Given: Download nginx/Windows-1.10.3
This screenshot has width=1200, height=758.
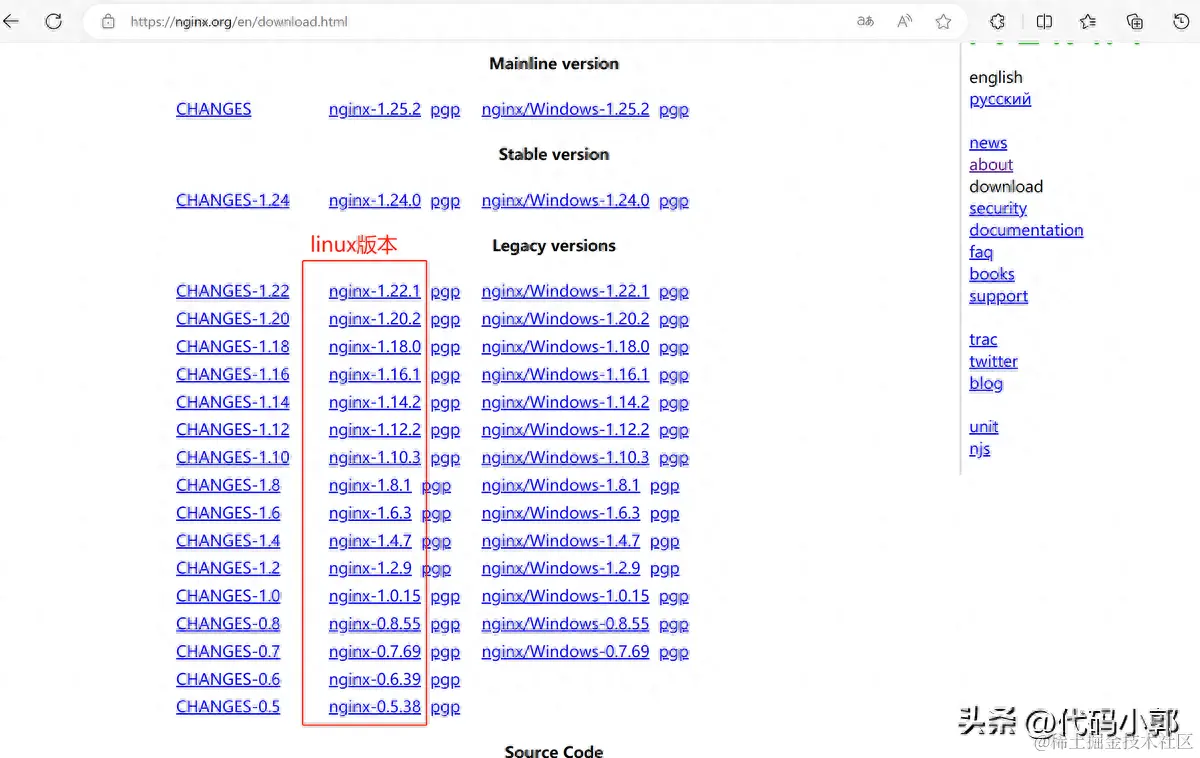Looking at the screenshot, I should 565,457.
